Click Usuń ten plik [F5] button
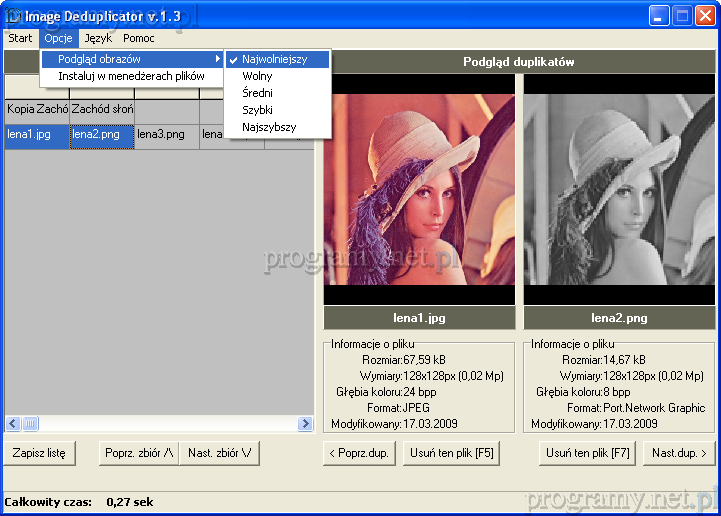 [x=452, y=453]
